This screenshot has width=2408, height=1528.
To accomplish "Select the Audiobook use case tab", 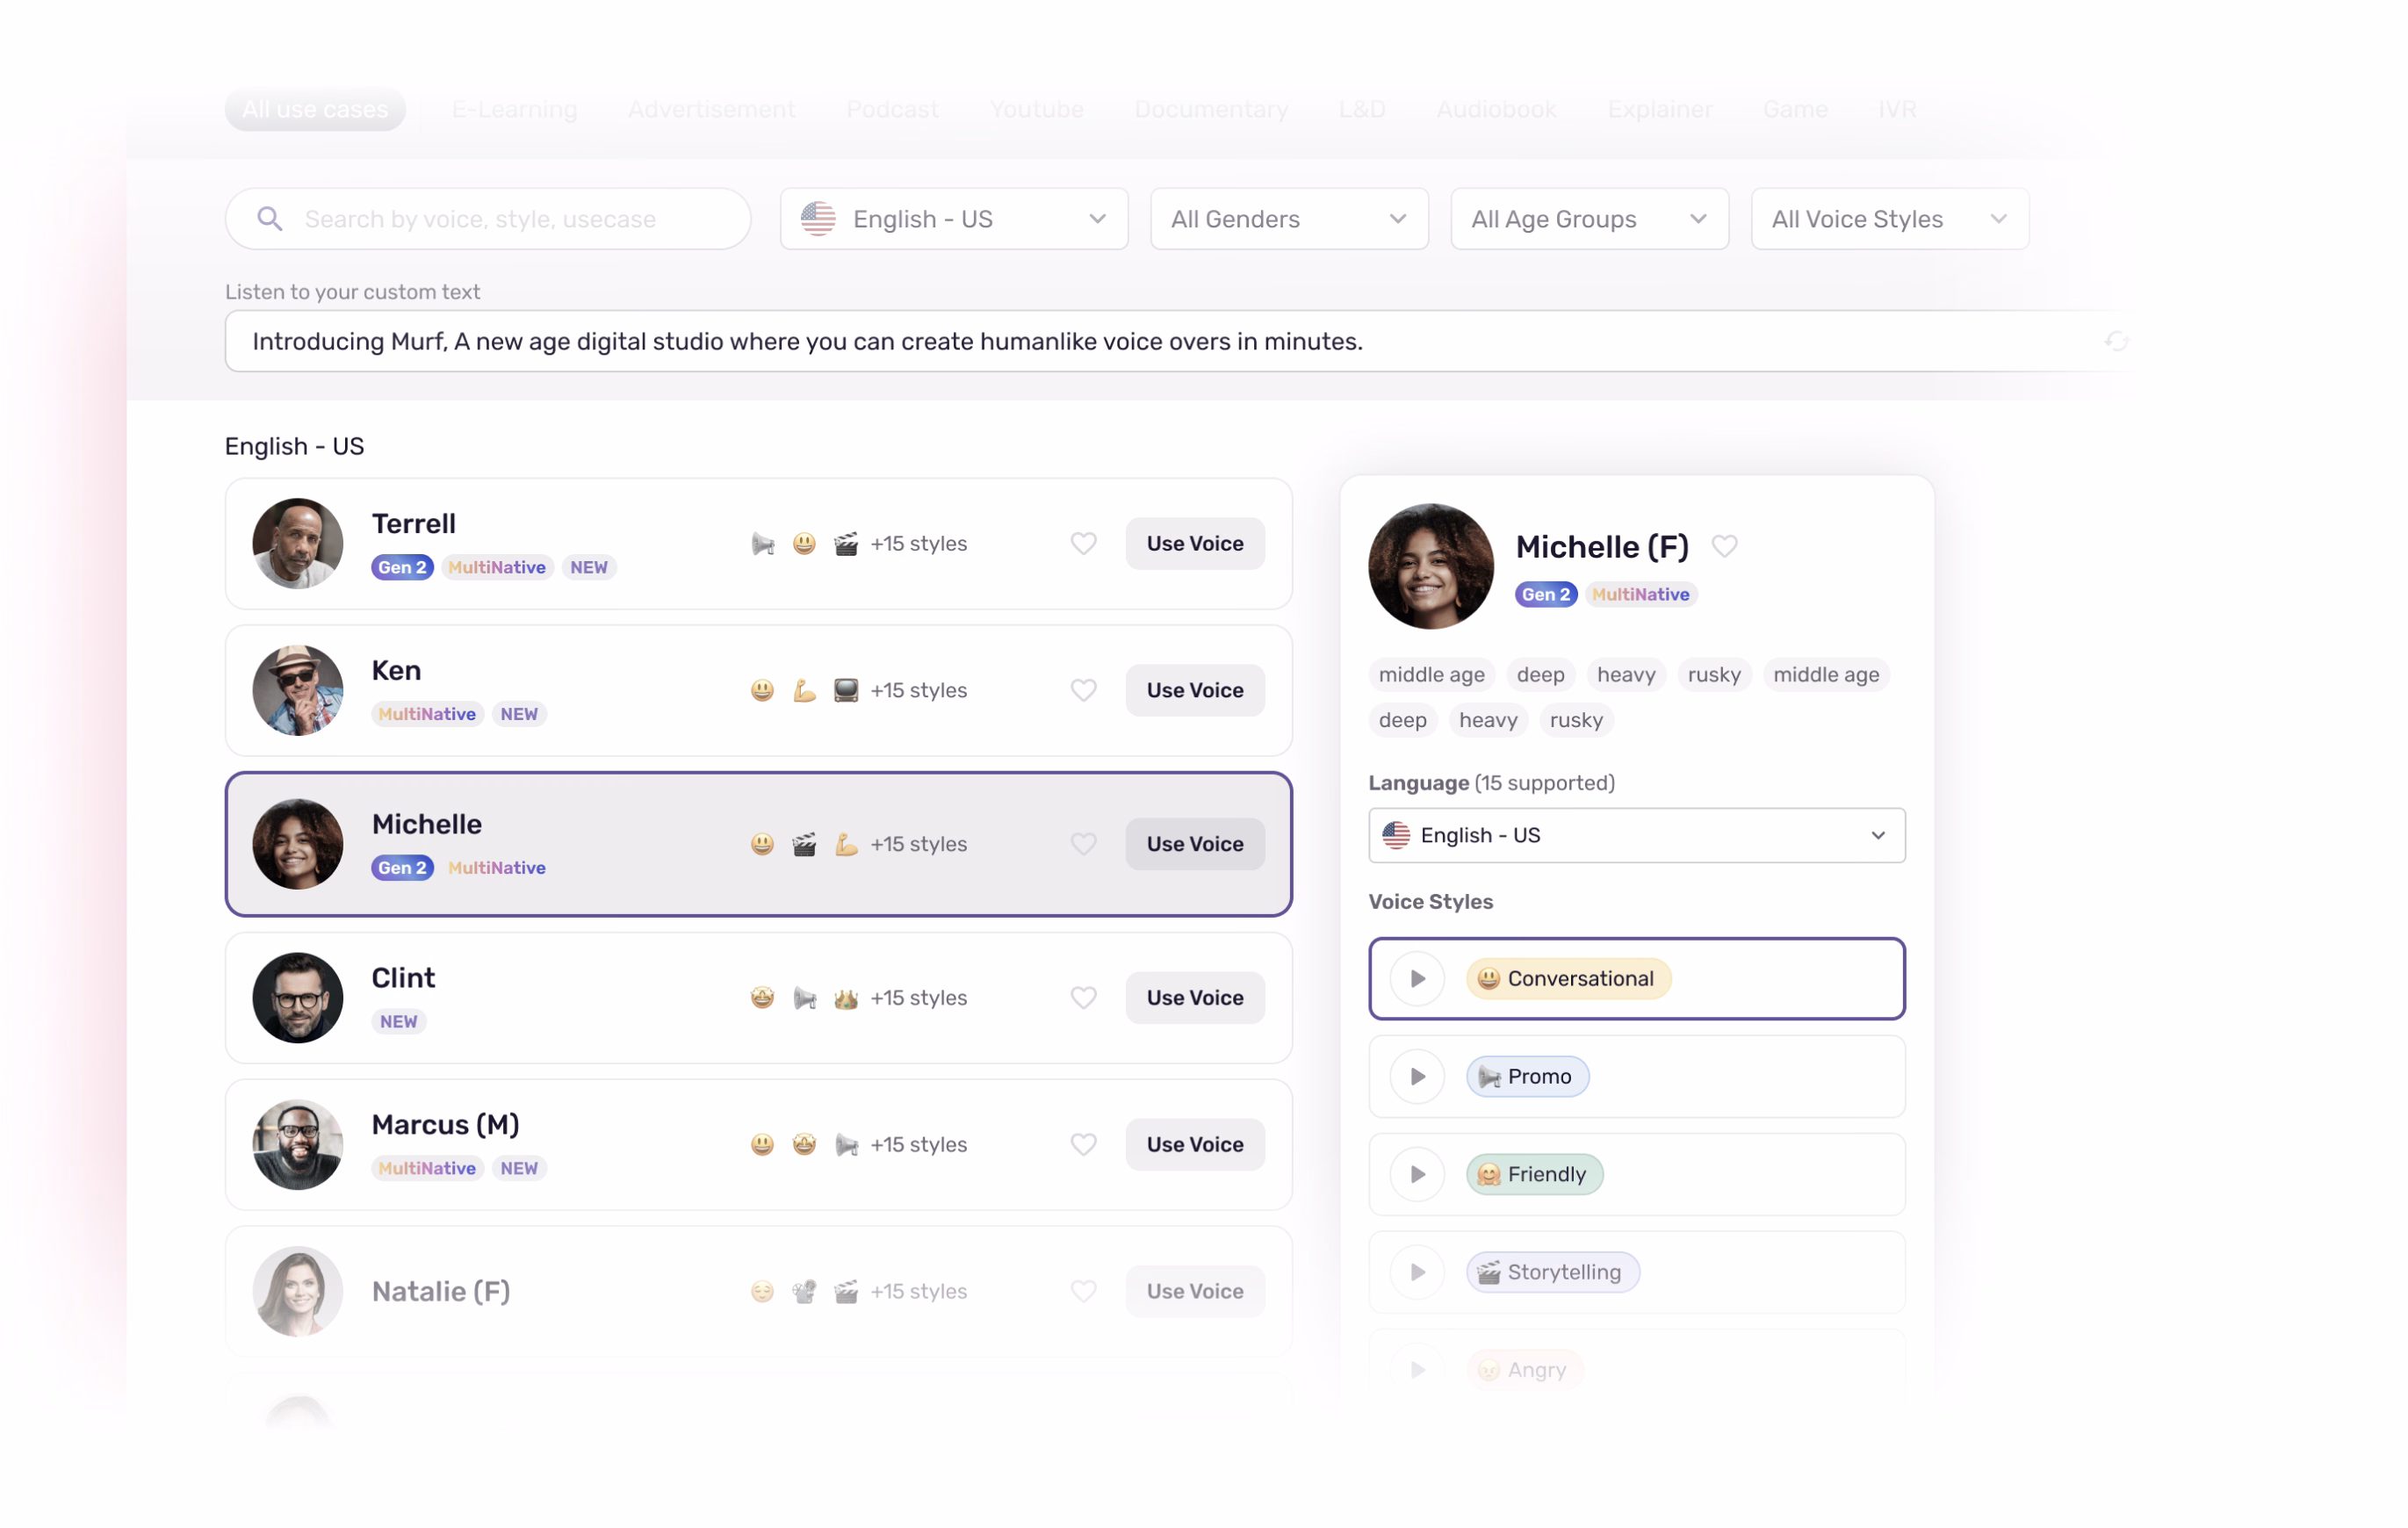I will [1496, 109].
